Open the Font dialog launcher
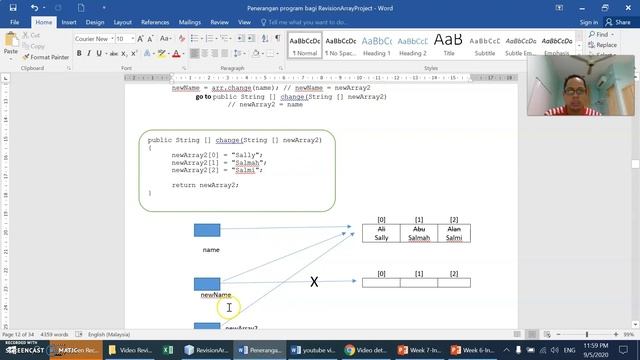This screenshot has height=360, width=640. (184, 68)
